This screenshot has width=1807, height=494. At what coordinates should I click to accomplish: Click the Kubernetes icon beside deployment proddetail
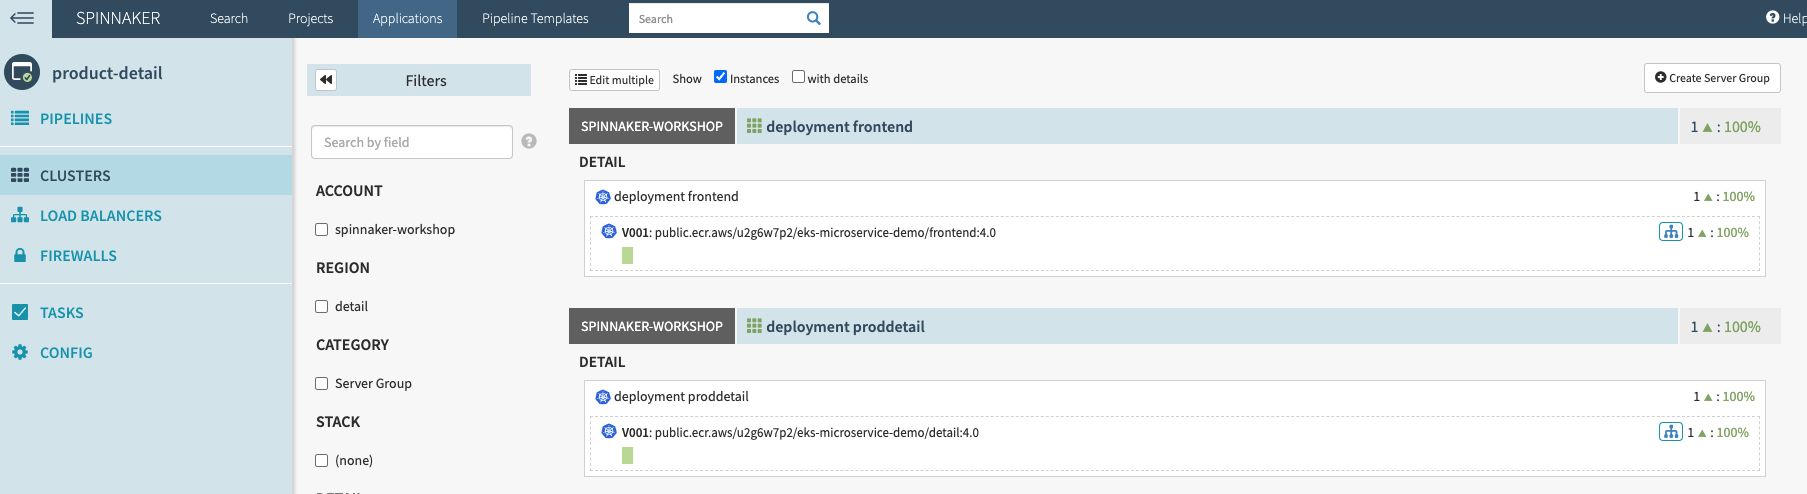tap(602, 397)
